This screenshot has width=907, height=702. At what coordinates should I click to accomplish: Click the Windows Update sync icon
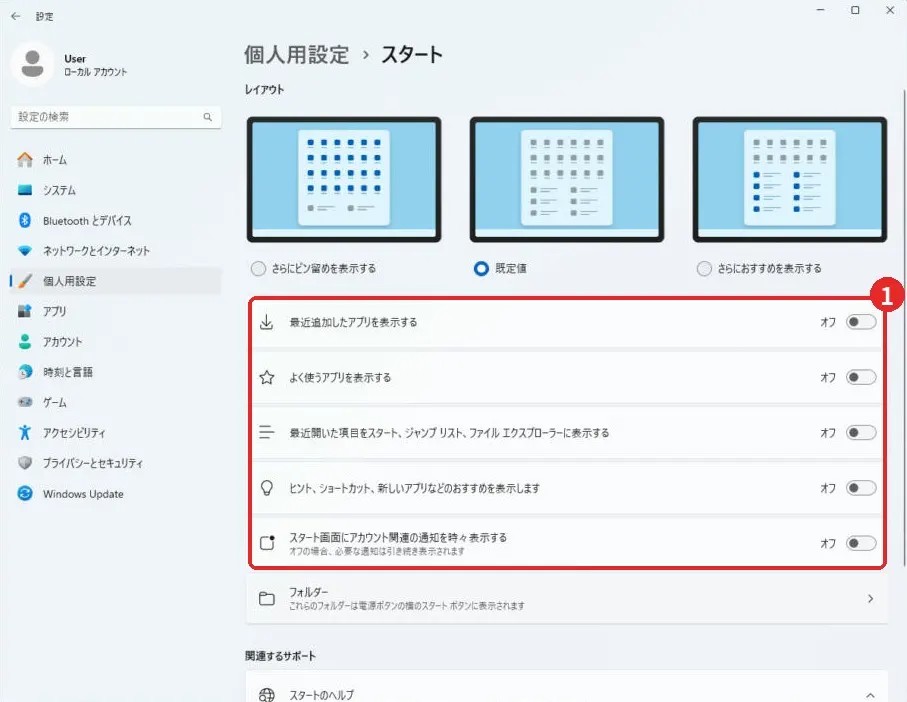coord(25,493)
